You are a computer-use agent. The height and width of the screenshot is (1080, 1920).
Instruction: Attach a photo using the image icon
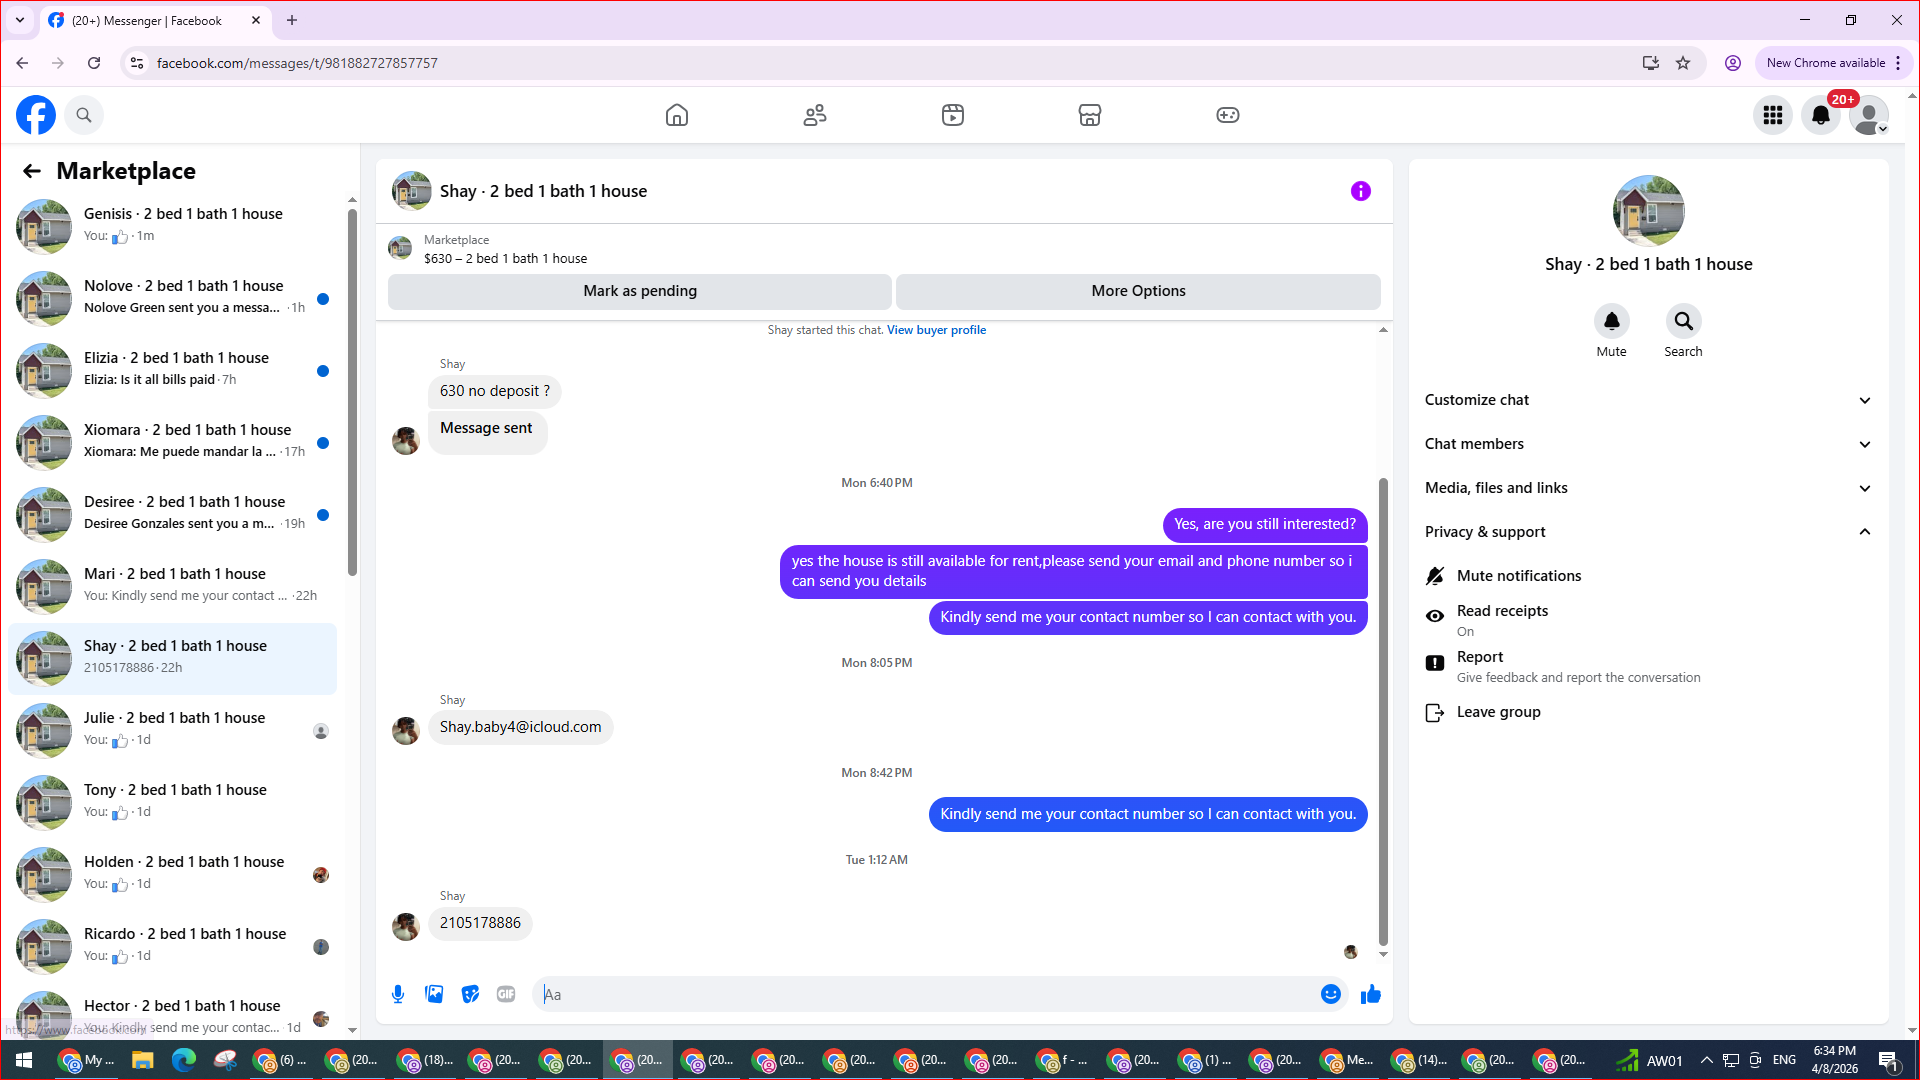(434, 994)
